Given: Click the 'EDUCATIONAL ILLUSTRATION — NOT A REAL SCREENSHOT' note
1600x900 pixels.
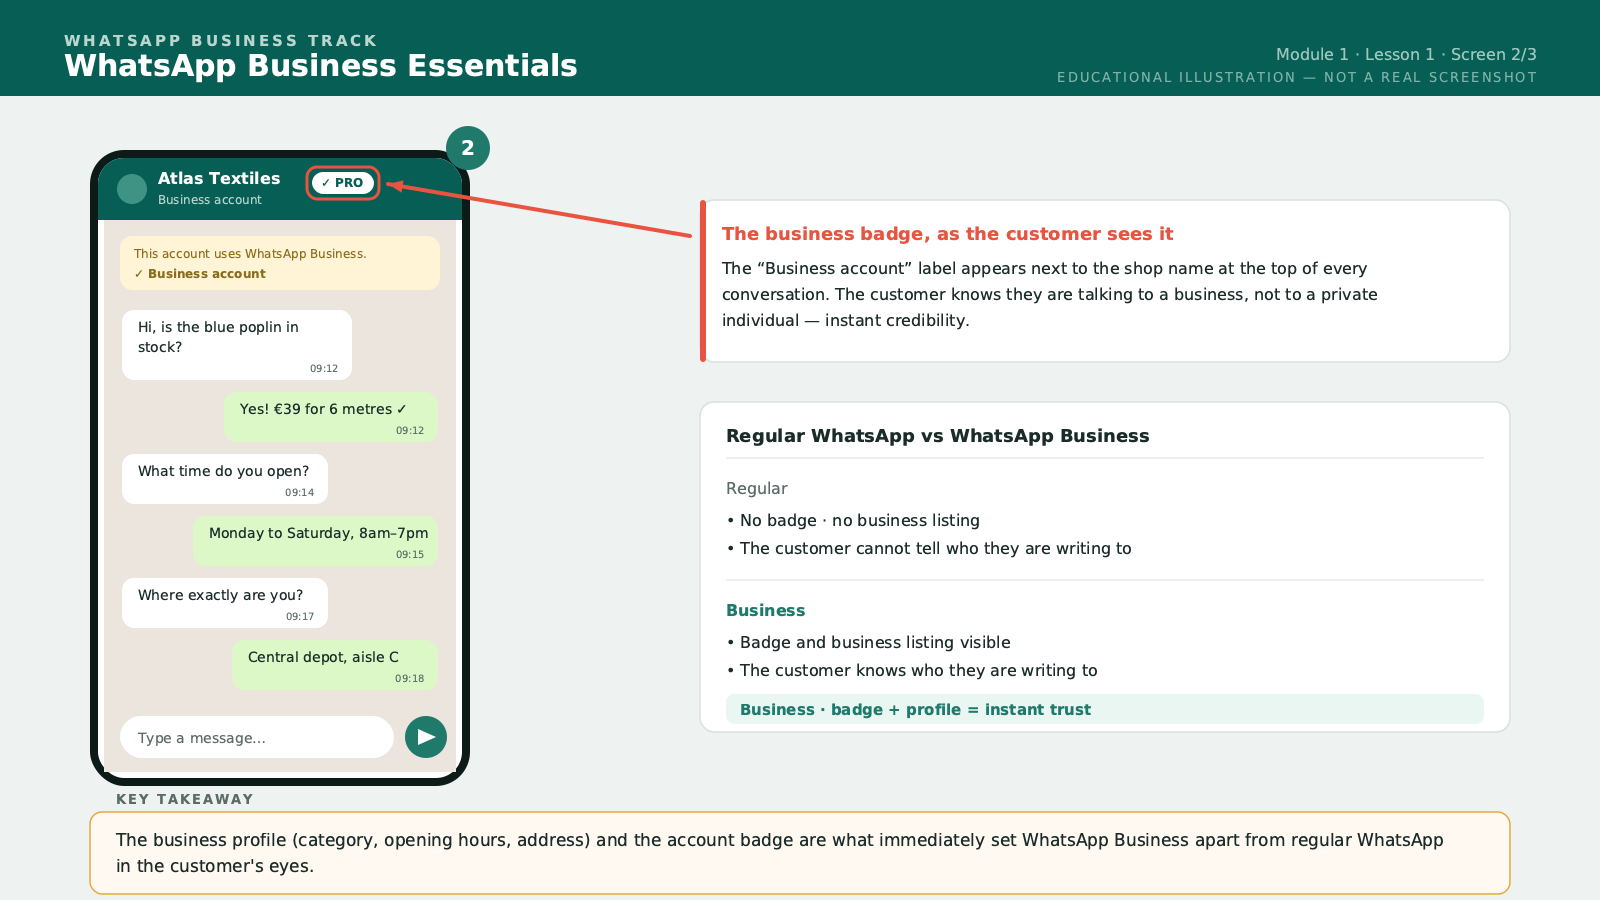Looking at the screenshot, I should tap(1297, 77).
